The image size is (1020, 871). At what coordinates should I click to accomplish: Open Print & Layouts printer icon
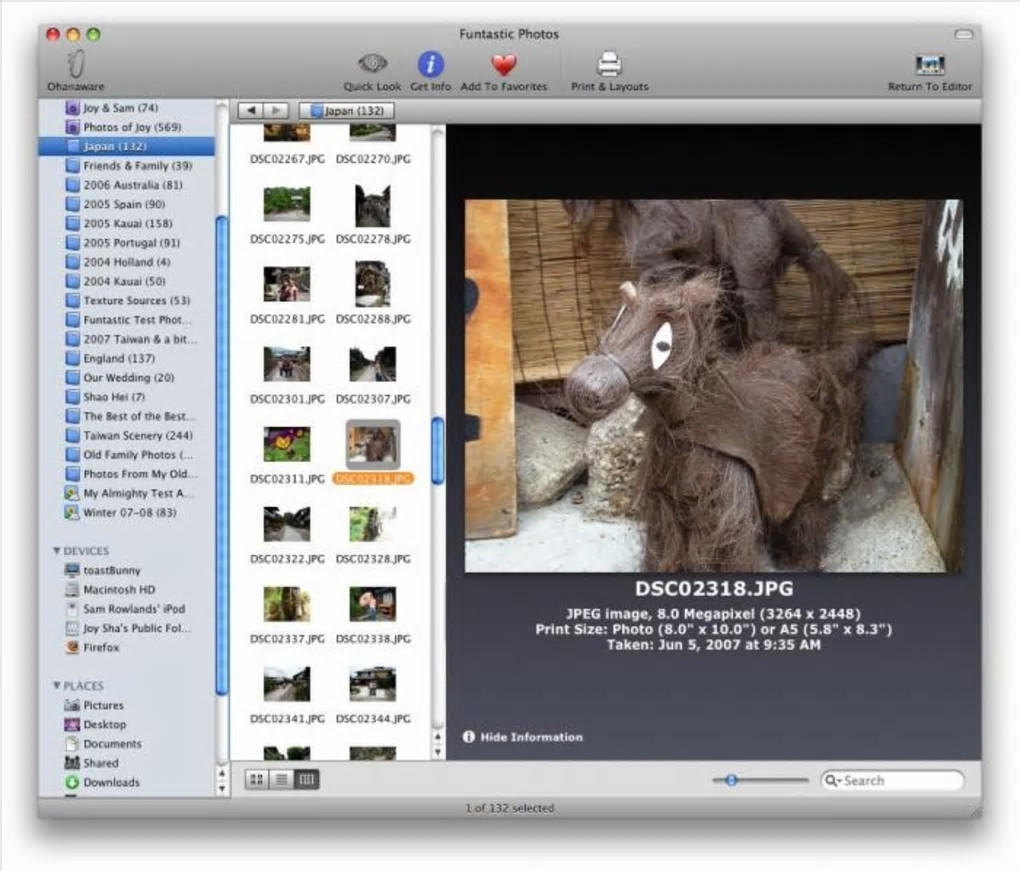pos(609,65)
